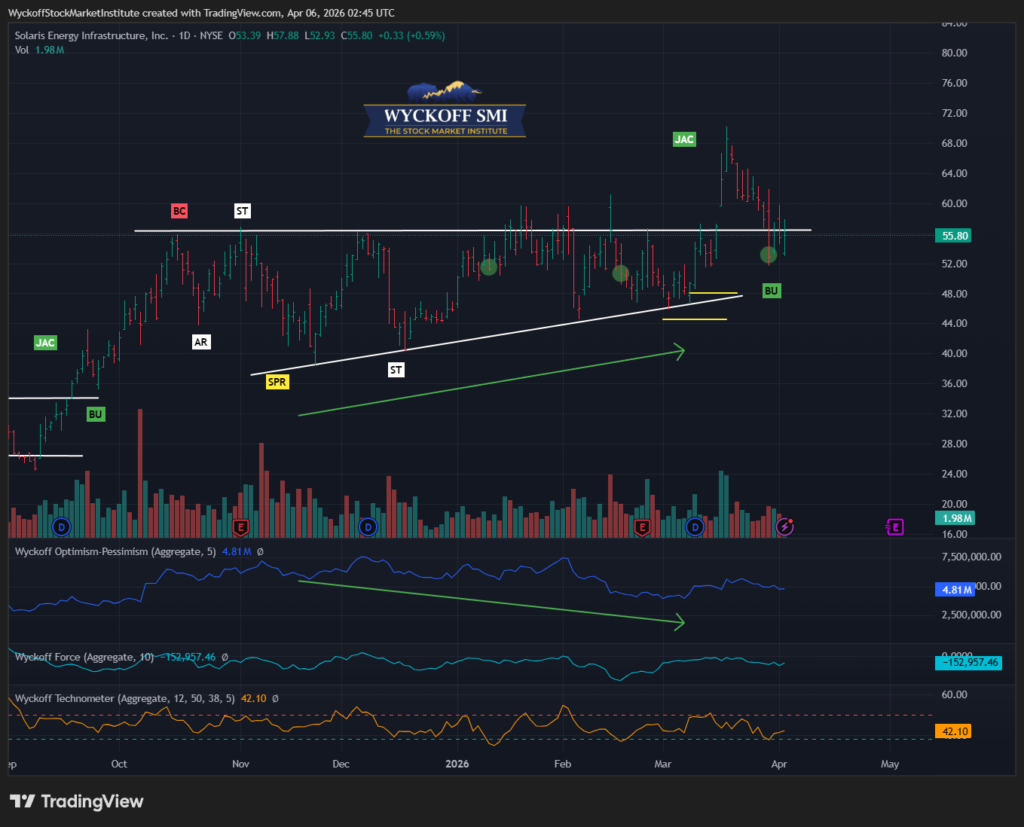Click the white AR annotation label

(200, 341)
